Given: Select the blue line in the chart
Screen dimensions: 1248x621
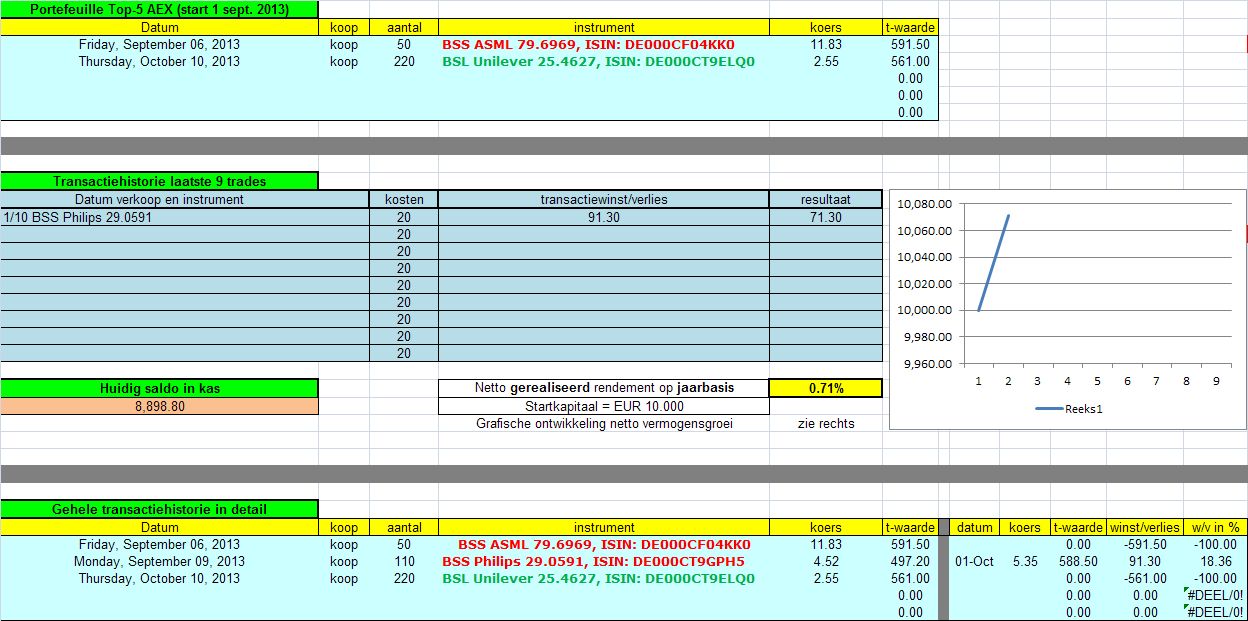Looking at the screenshot, I should (x=994, y=262).
